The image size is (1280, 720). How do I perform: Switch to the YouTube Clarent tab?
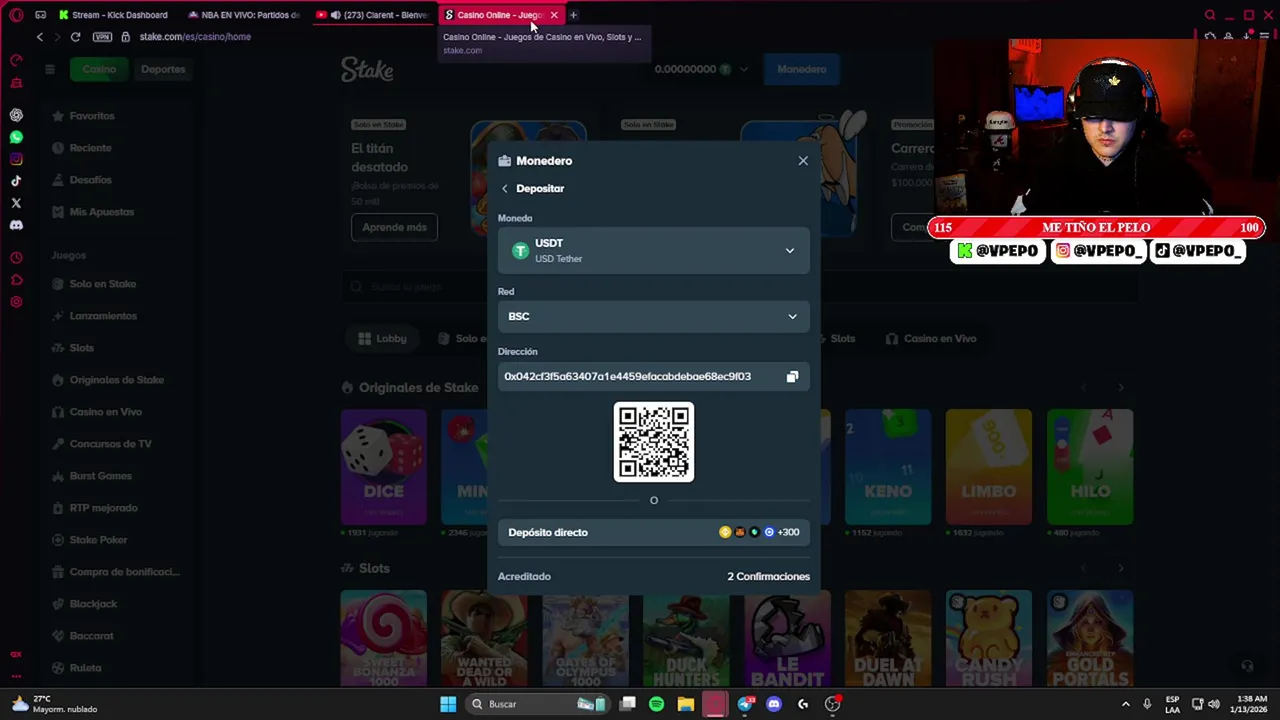(x=372, y=15)
